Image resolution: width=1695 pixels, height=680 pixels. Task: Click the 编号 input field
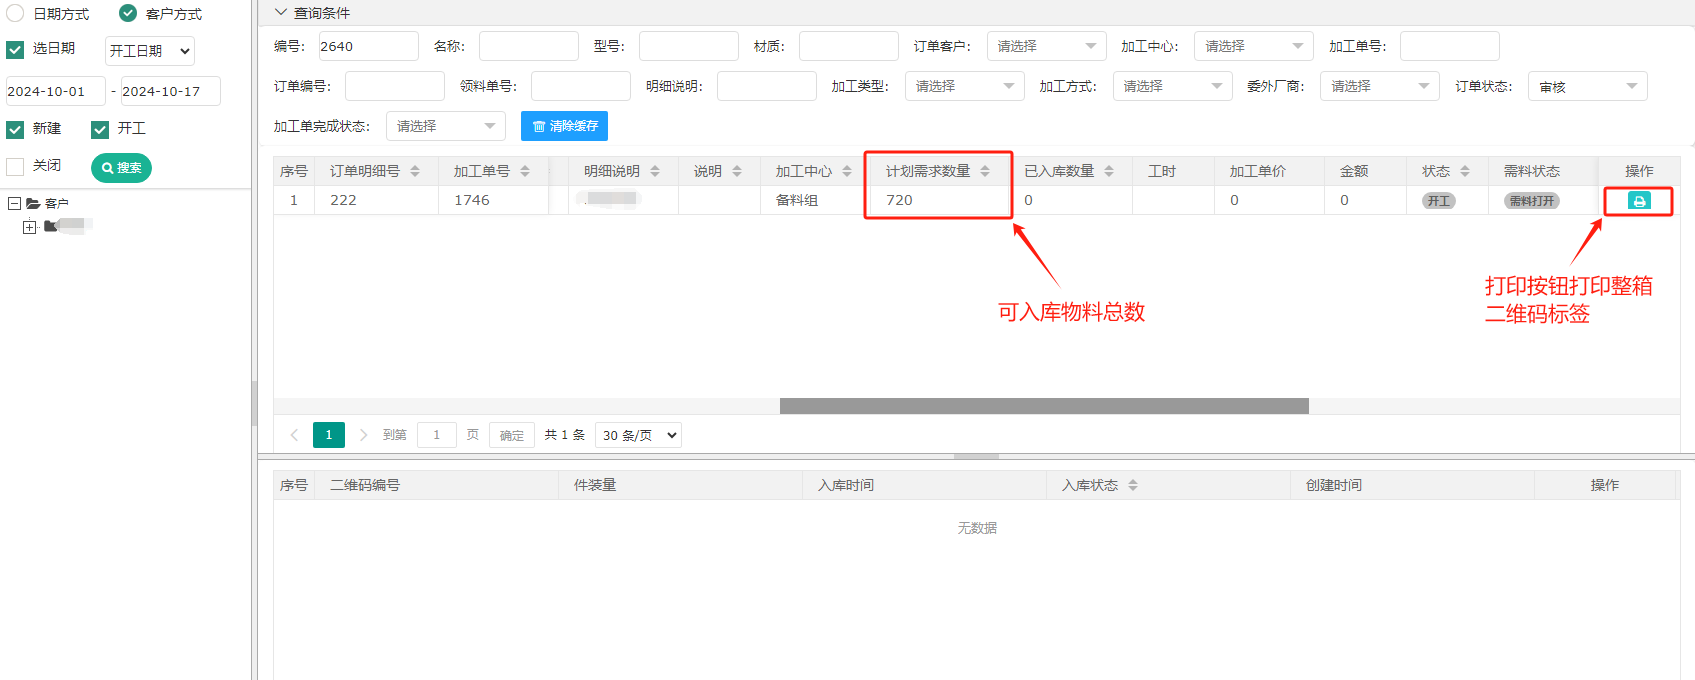pyautogui.click(x=367, y=46)
